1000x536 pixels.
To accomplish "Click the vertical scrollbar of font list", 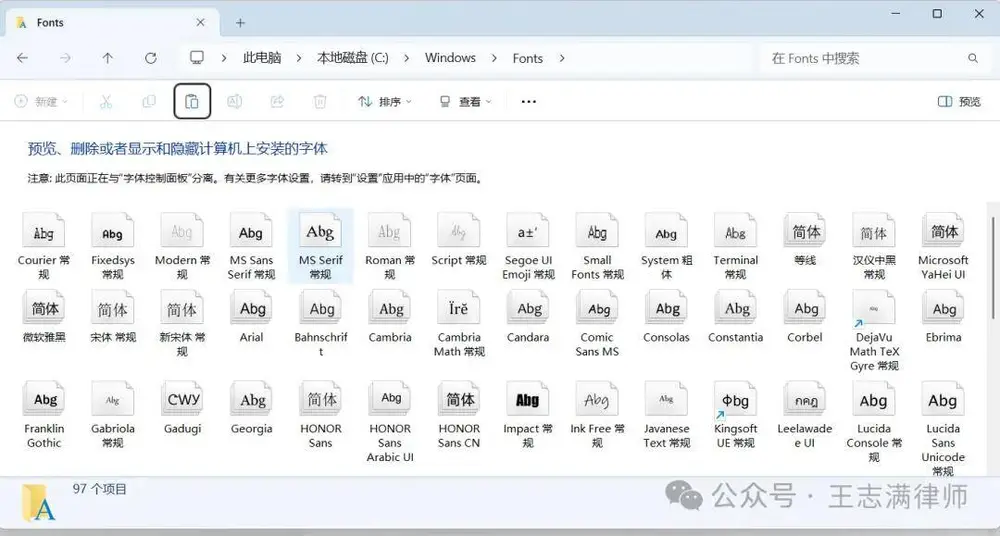I will (x=992, y=268).
